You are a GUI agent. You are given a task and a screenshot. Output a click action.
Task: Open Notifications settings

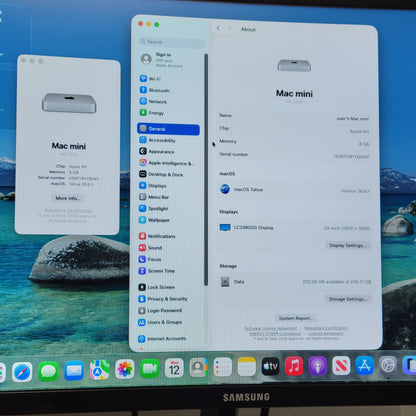point(157,236)
